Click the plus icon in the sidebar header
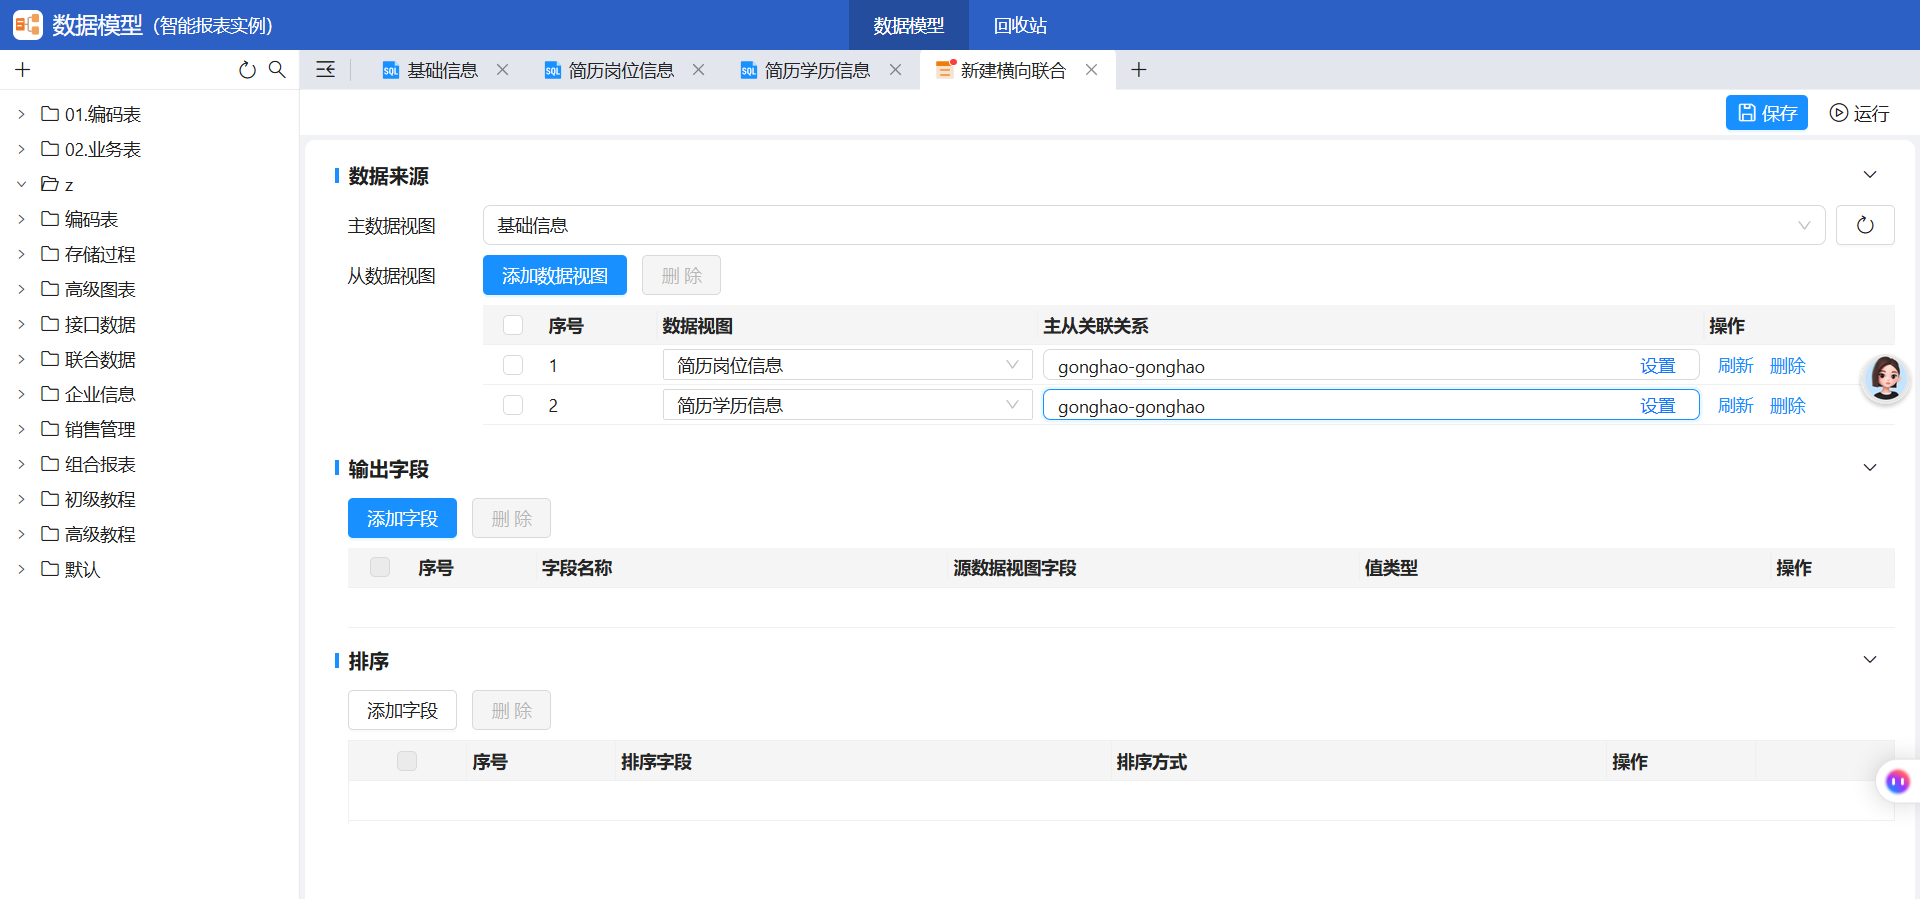This screenshot has height=899, width=1920. click(23, 70)
